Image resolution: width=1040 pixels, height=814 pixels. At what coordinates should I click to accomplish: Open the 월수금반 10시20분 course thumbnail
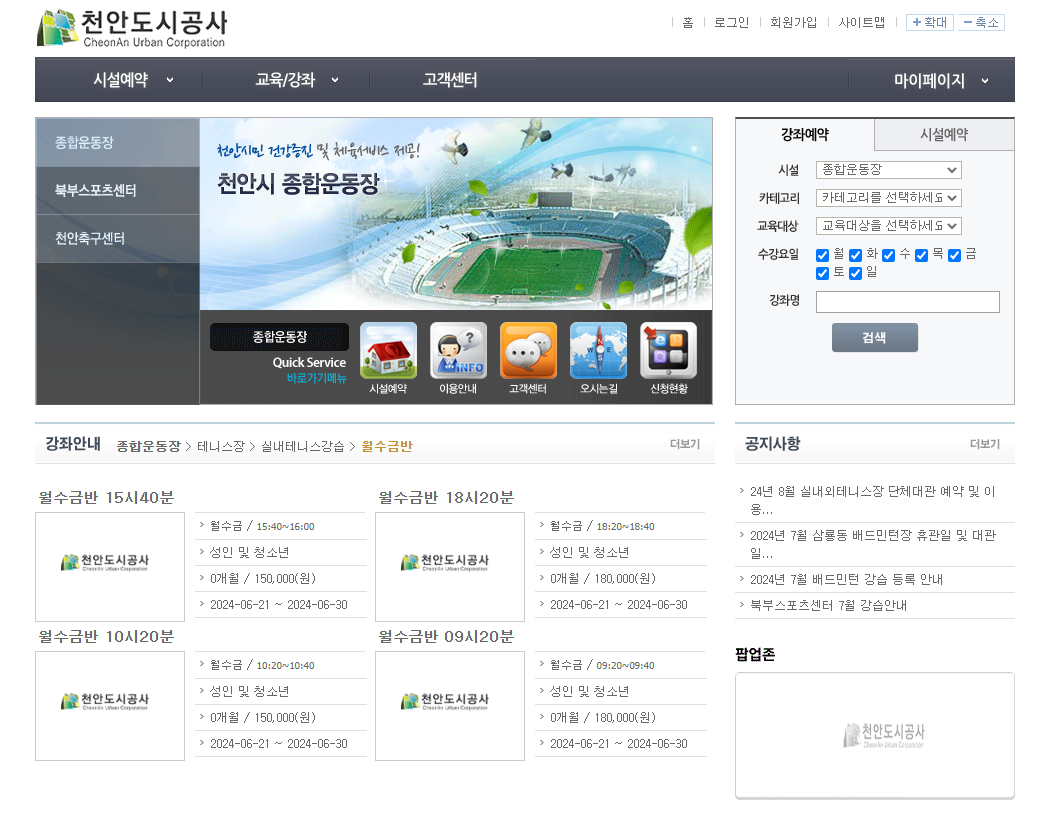110,706
